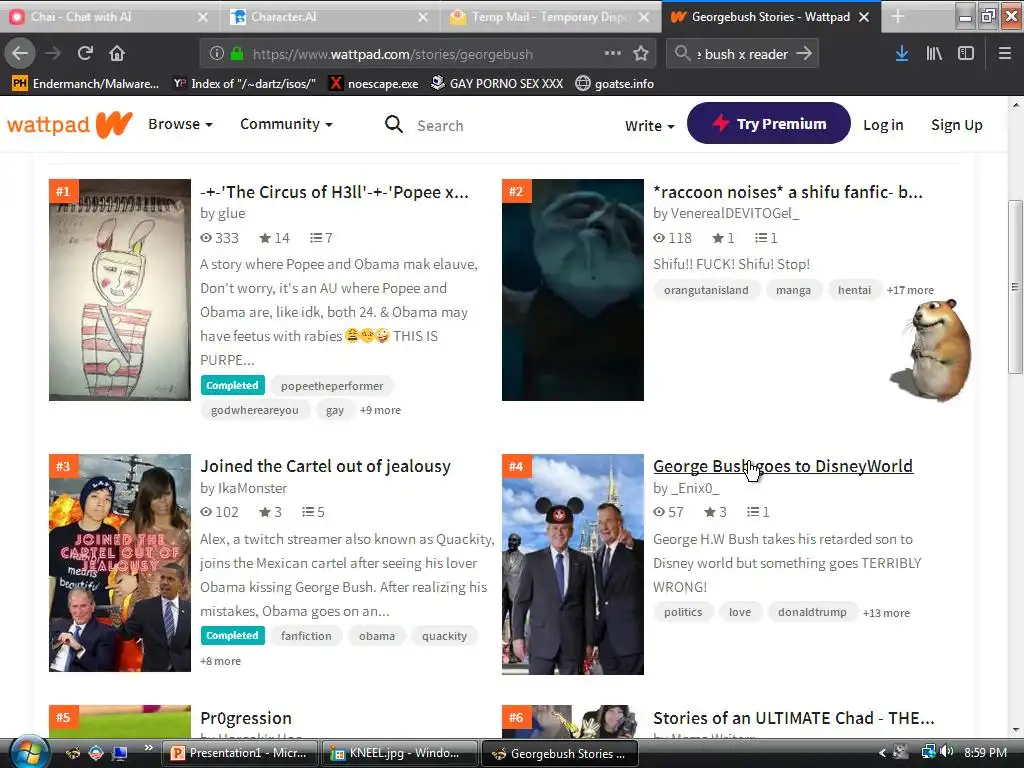
Task: Open the noescape.exe bookmark
Action: pos(374,84)
